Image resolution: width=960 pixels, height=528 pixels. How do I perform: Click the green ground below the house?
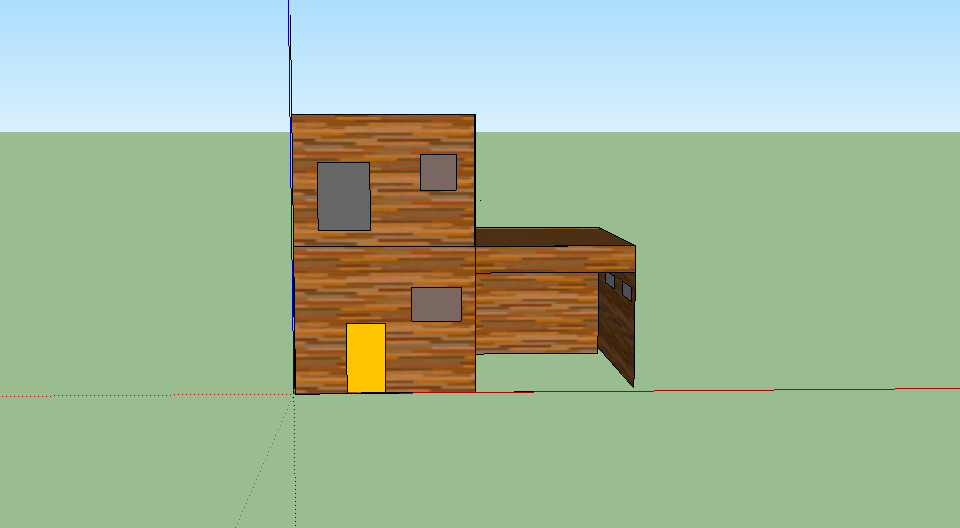[500, 460]
